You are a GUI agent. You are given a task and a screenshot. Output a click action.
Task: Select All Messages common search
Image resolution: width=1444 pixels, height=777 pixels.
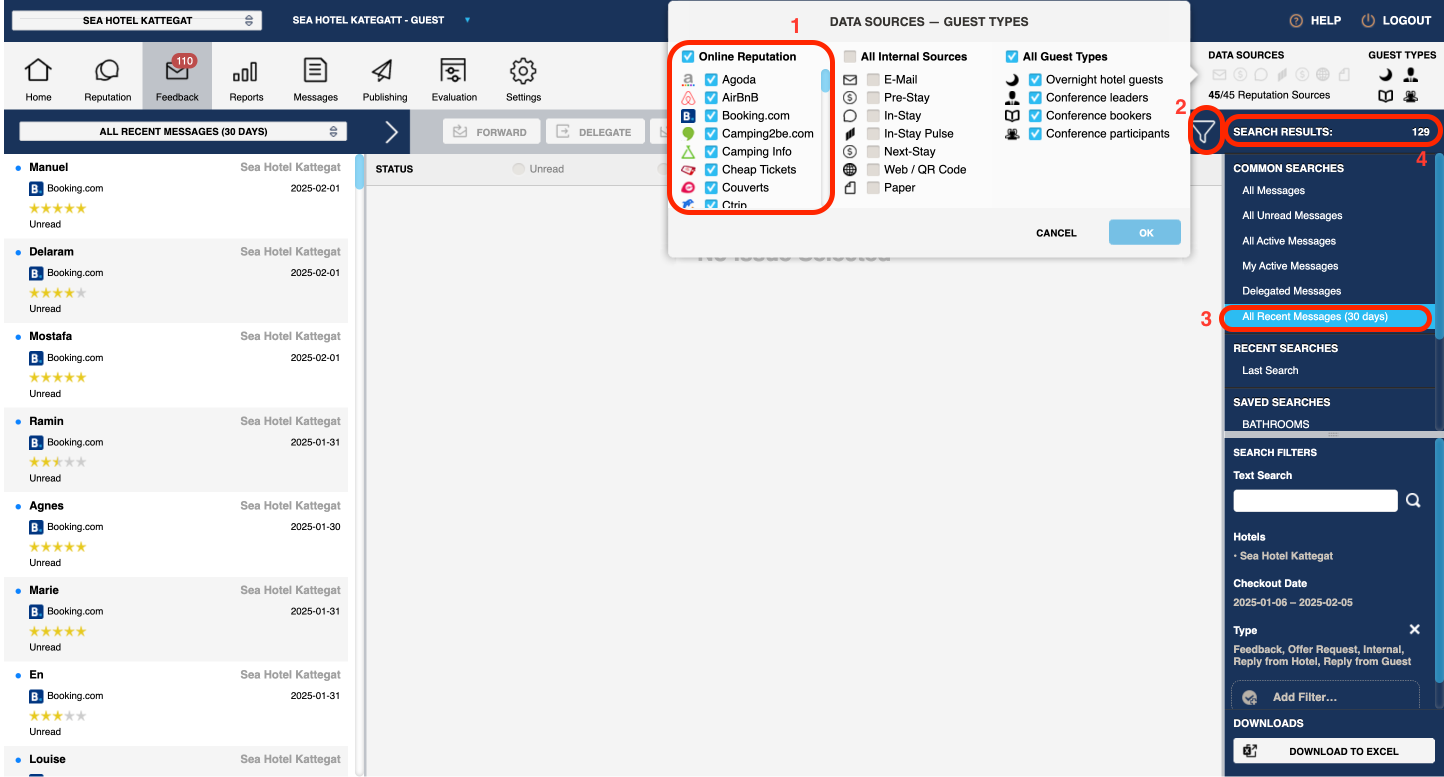pyautogui.click(x=1273, y=191)
